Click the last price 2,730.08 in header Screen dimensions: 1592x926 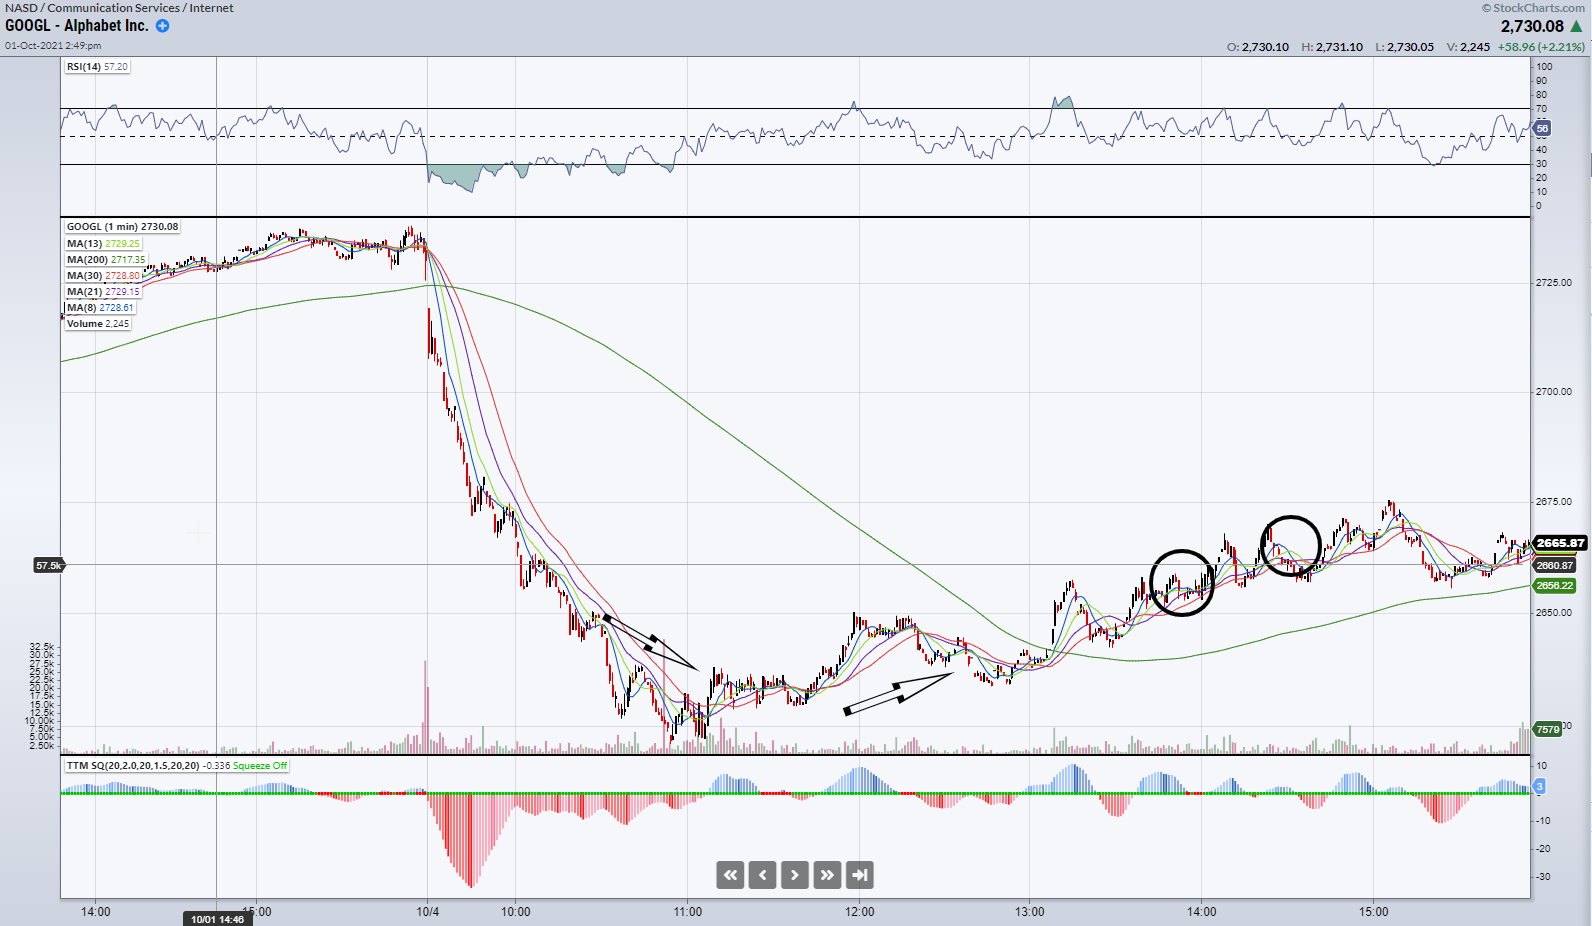tap(1532, 26)
